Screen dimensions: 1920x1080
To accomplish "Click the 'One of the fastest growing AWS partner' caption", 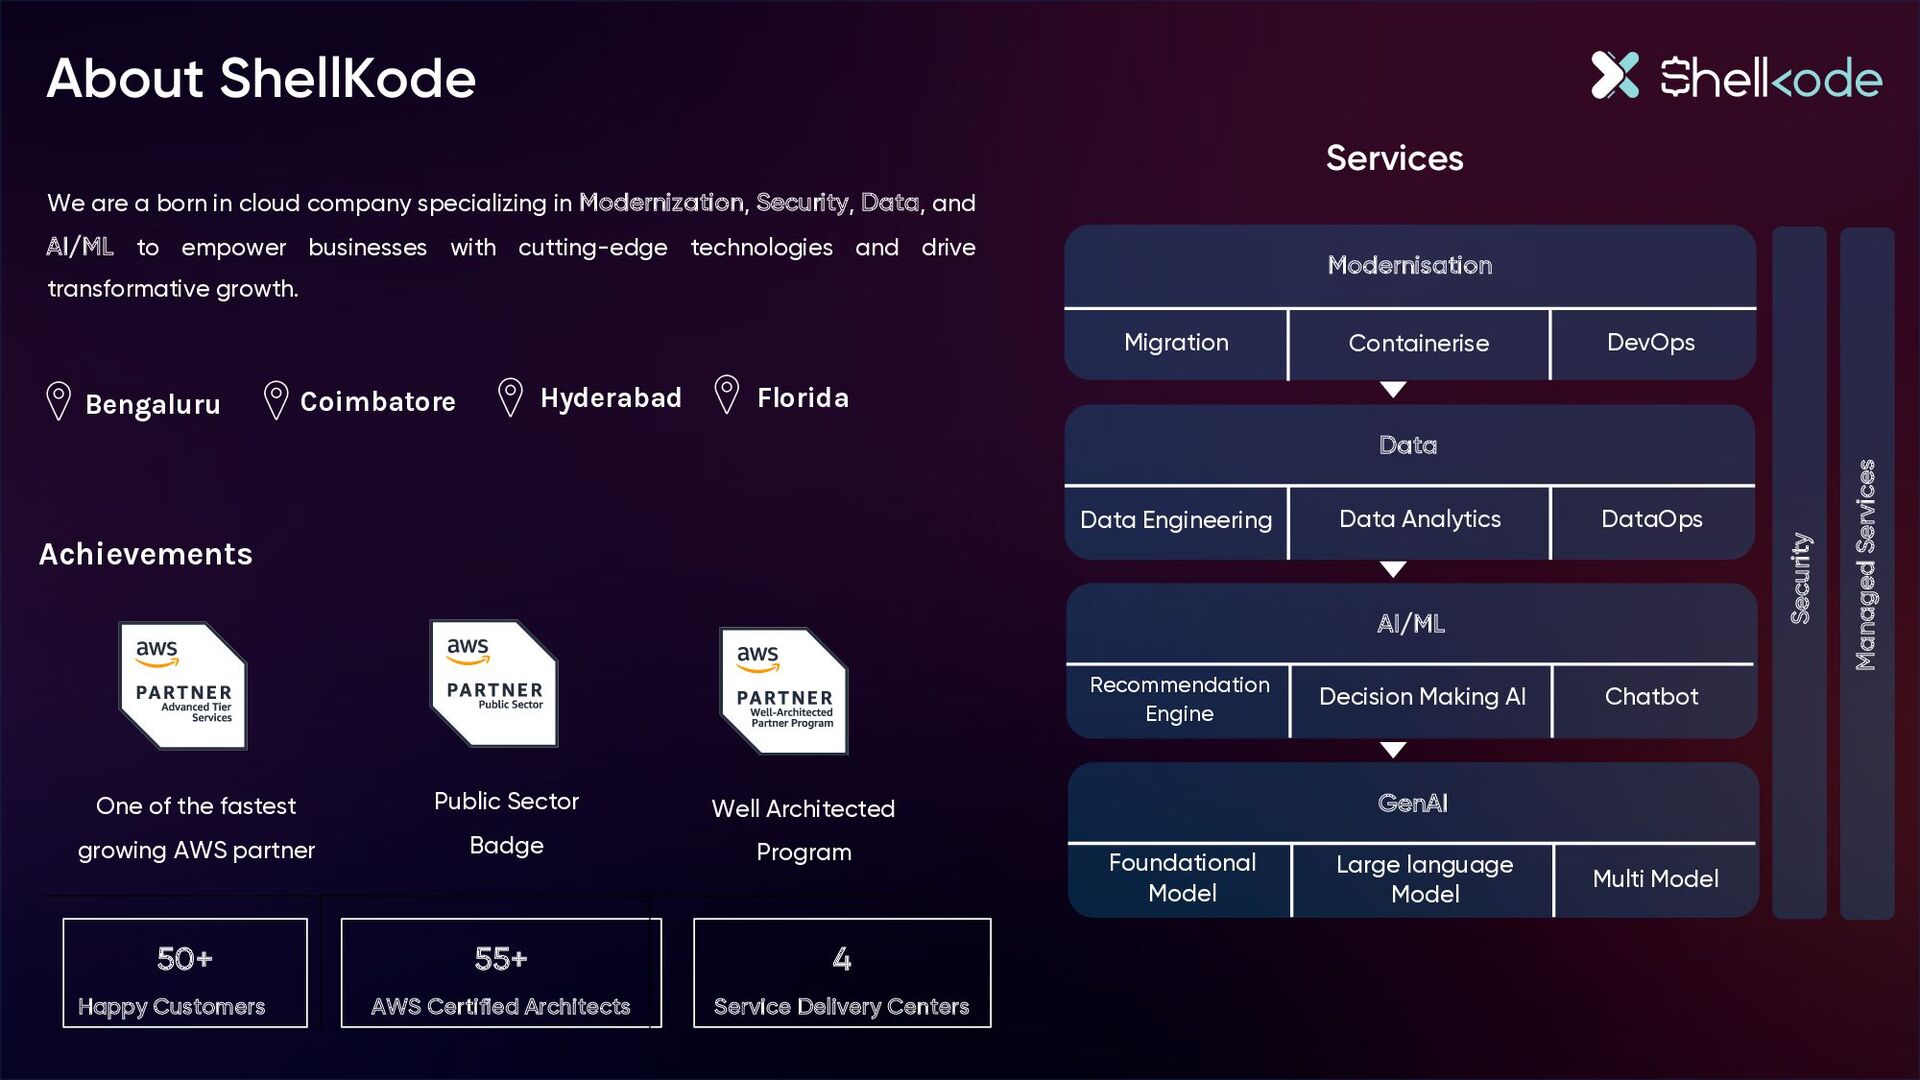I will click(x=196, y=828).
